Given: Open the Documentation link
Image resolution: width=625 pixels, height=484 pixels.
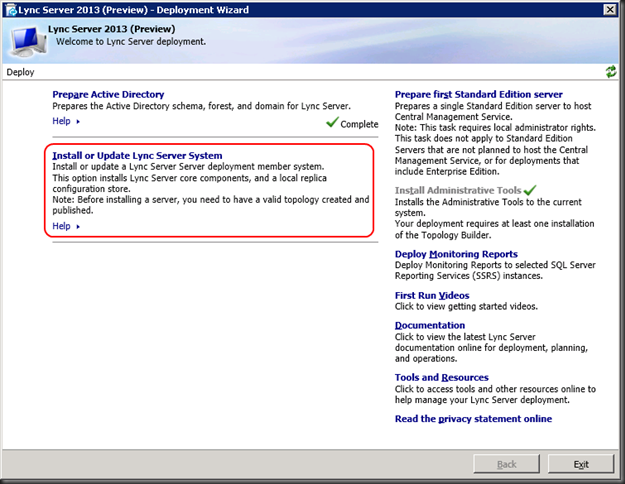Looking at the screenshot, I should 430,325.
